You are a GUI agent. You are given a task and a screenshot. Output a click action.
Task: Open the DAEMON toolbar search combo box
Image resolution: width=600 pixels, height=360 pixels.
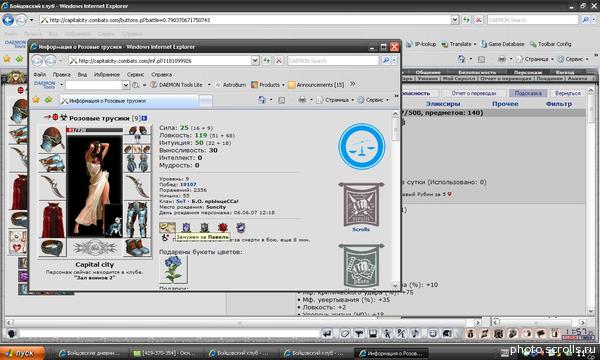126,85
